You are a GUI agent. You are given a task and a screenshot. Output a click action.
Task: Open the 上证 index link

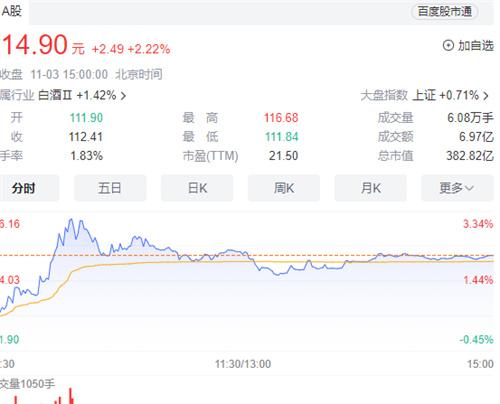click(424, 95)
